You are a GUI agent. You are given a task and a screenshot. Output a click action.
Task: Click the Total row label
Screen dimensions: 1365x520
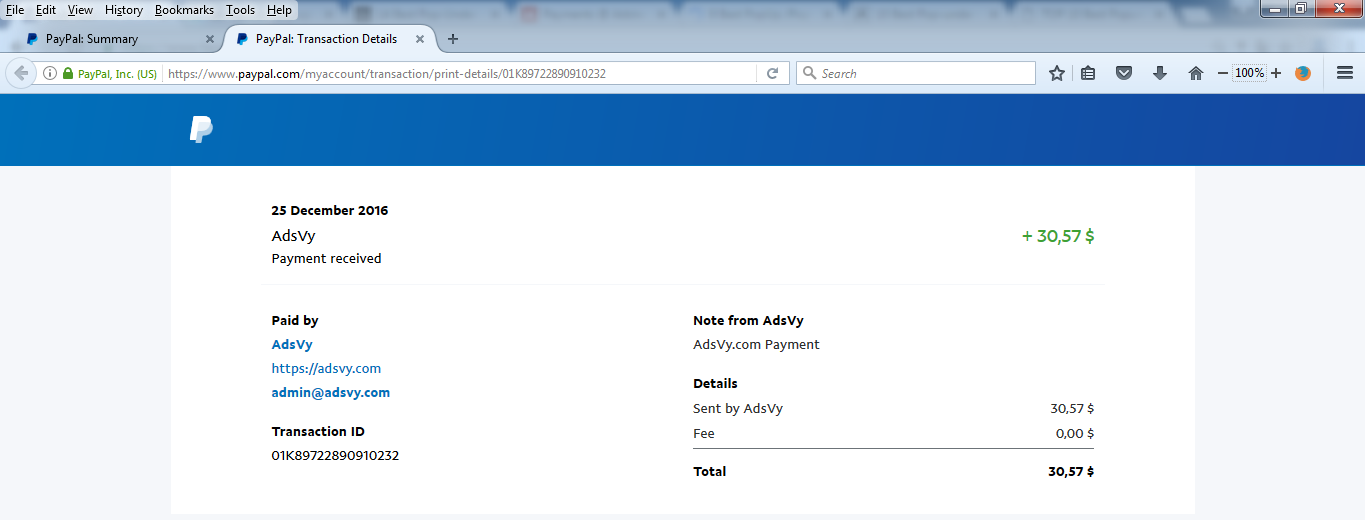[710, 472]
